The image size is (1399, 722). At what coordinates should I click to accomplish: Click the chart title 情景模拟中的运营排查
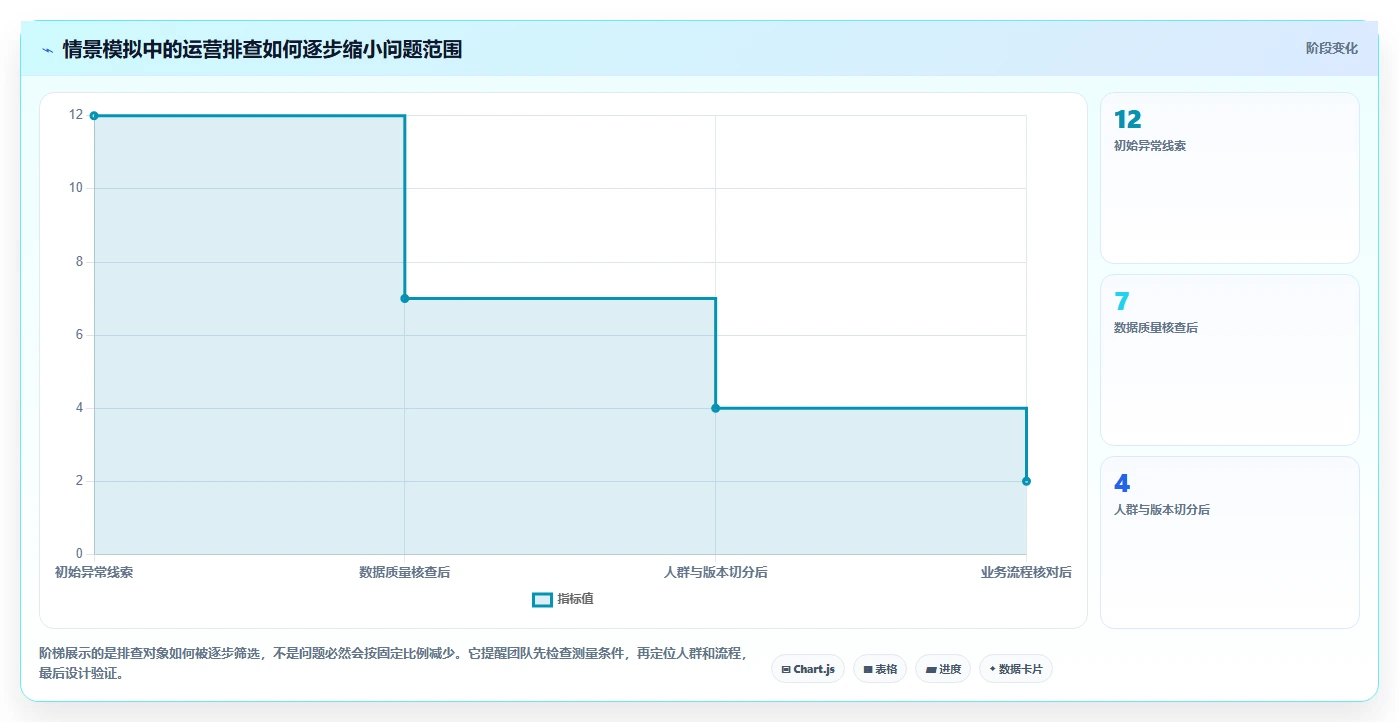pyautogui.click(x=262, y=50)
